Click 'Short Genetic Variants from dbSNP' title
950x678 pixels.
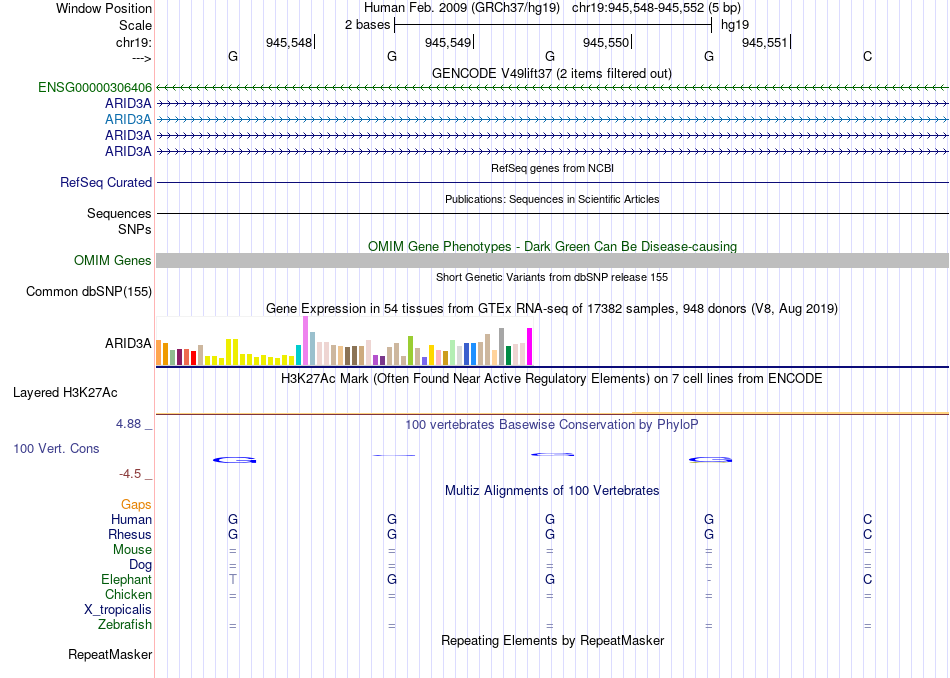552,277
